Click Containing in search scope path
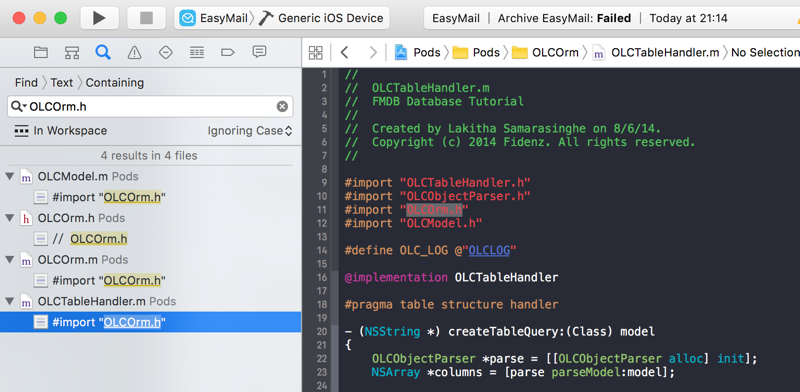This screenshot has height=392, width=800. tap(115, 83)
